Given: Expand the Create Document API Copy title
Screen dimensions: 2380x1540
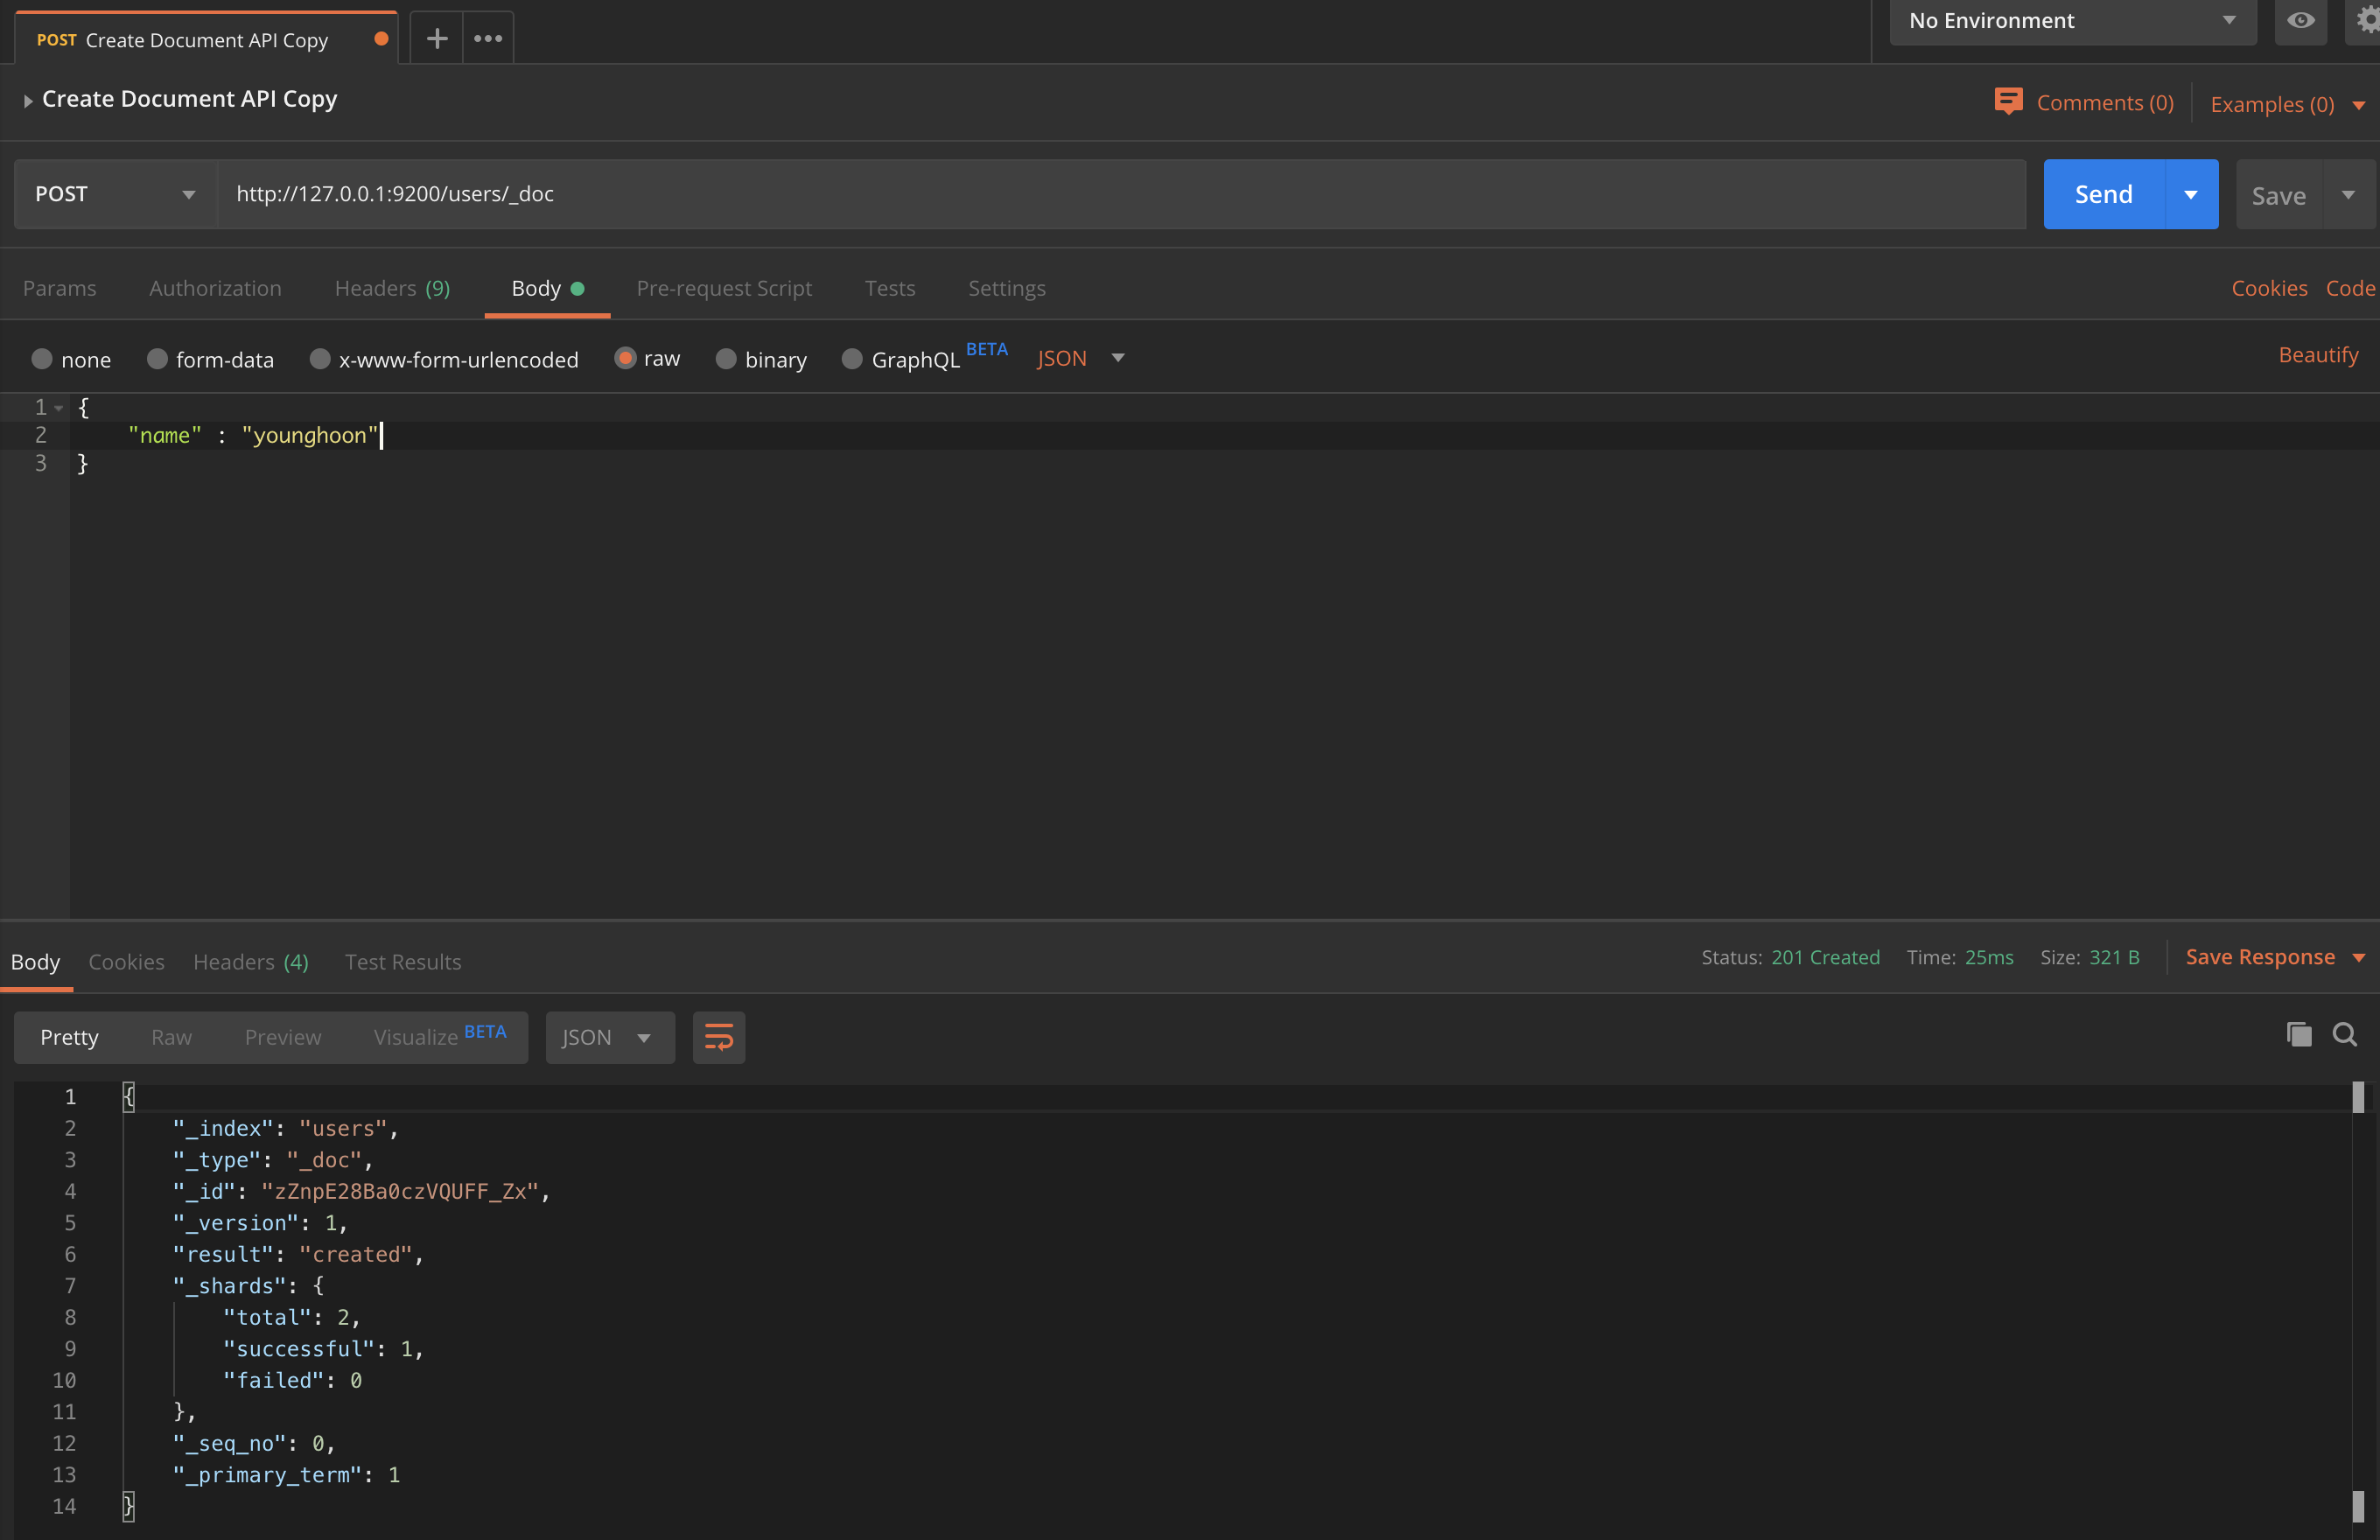Looking at the screenshot, I should pos(28,100).
